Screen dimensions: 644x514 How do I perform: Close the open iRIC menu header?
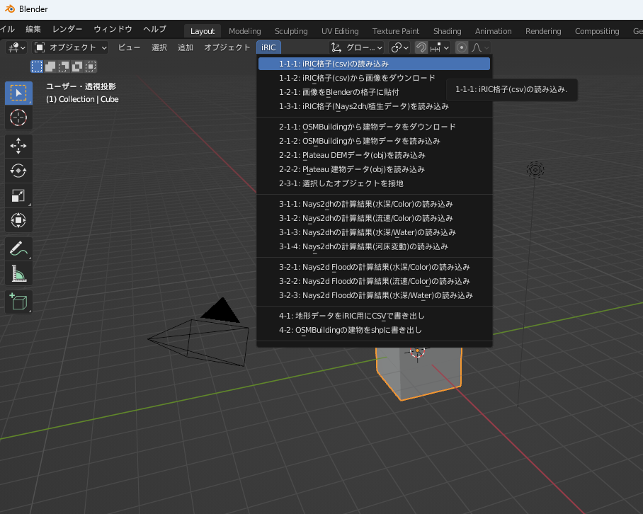[x=269, y=48]
